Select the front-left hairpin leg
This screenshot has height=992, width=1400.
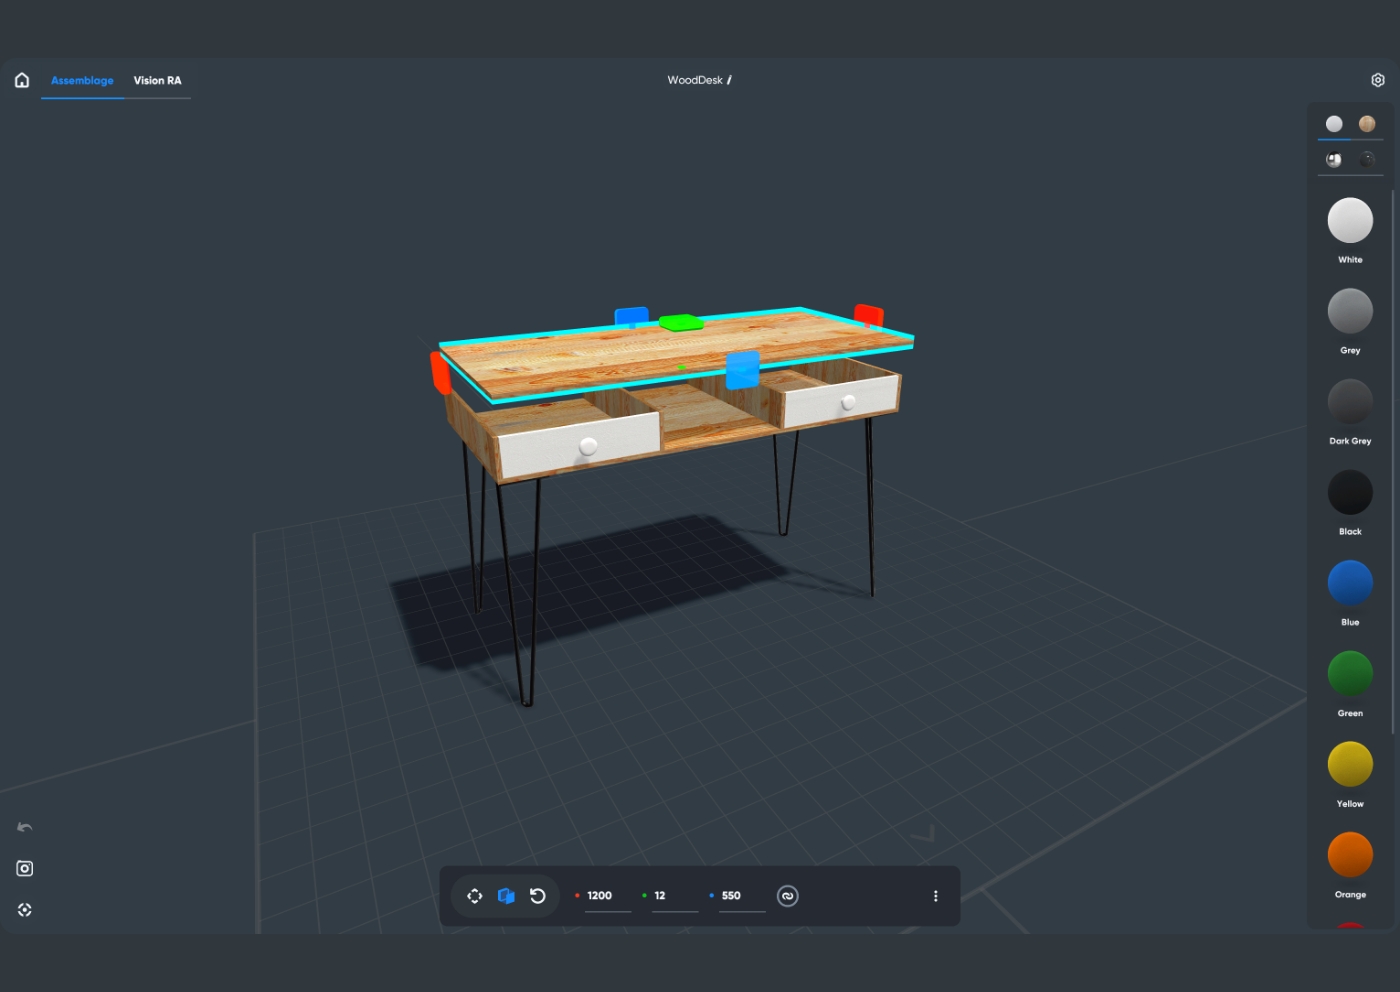coord(518,592)
